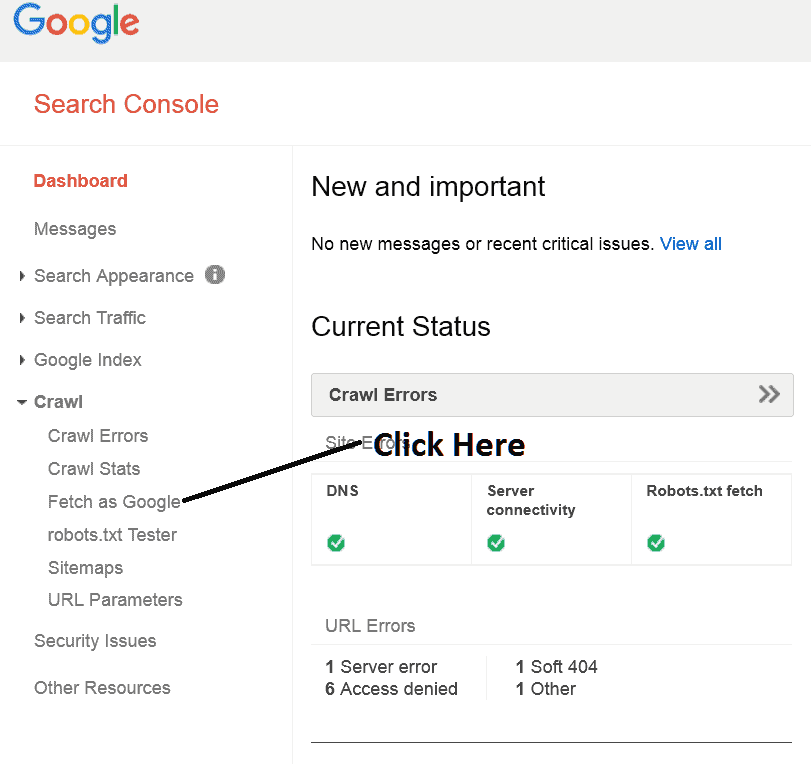The height and width of the screenshot is (764, 811).
Task: Click the View all link
Action: [x=690, y=244]
